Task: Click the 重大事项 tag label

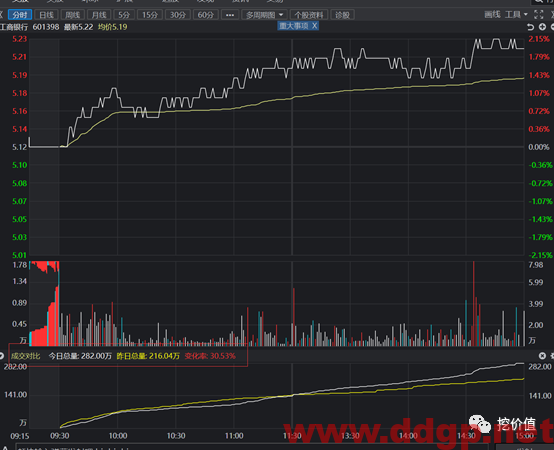Action: (294, 26)
